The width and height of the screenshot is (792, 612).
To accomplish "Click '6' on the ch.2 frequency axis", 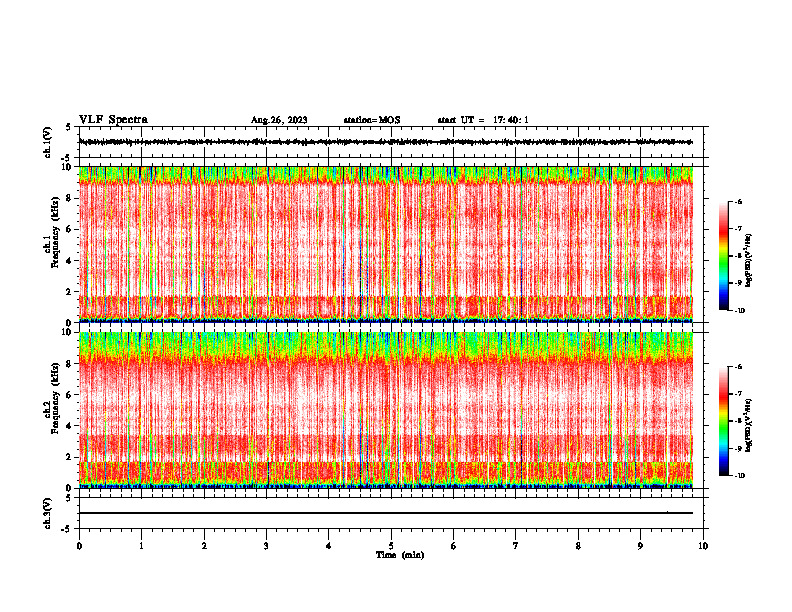I will [69, 395].
